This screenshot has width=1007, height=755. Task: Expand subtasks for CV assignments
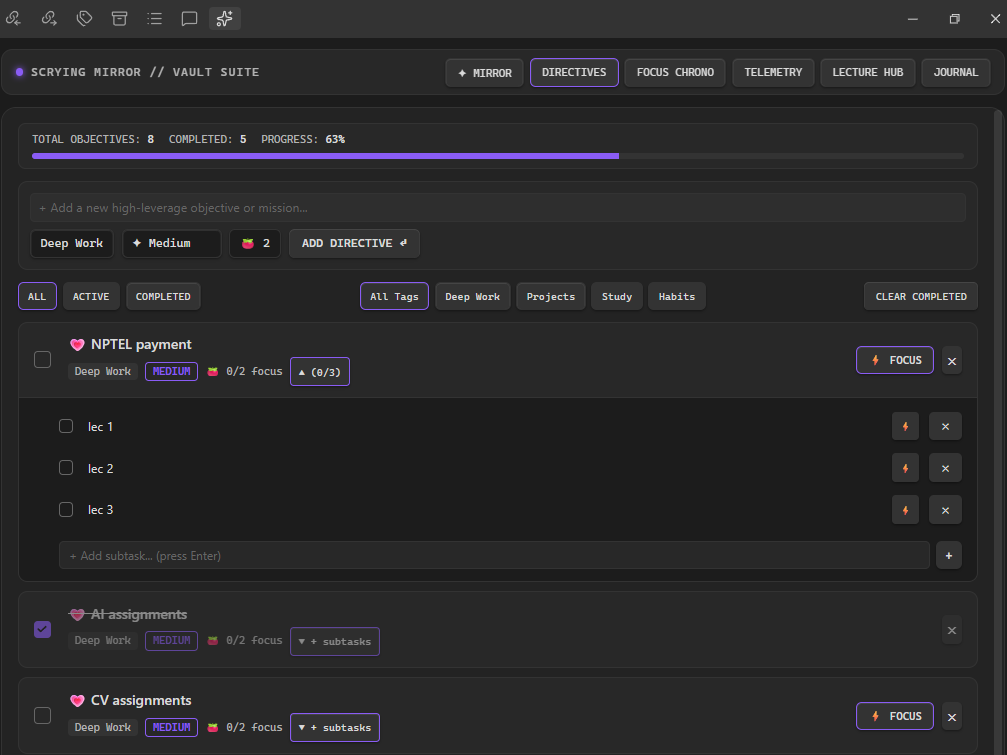click(x=335, y=727)
